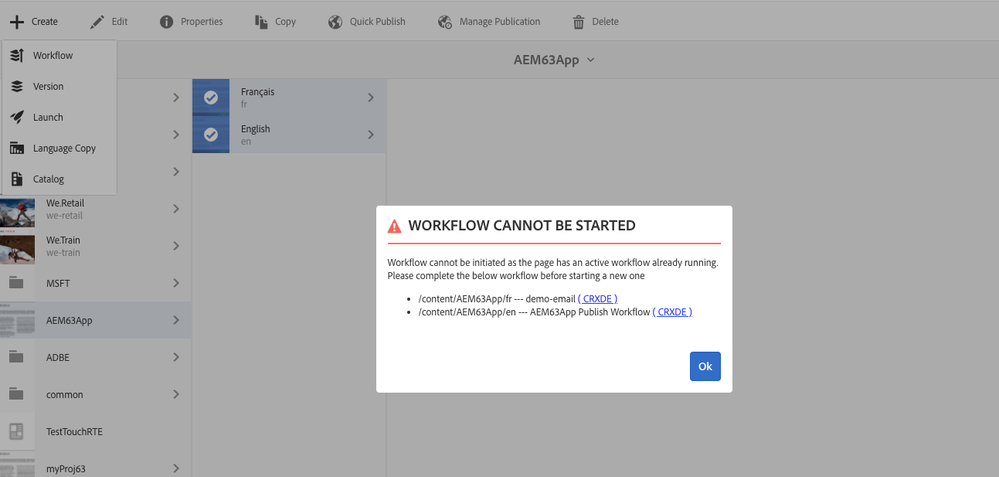The image size is (999, 477).
Task: Click the Catalog icon in Create menu
Action: 17,179
